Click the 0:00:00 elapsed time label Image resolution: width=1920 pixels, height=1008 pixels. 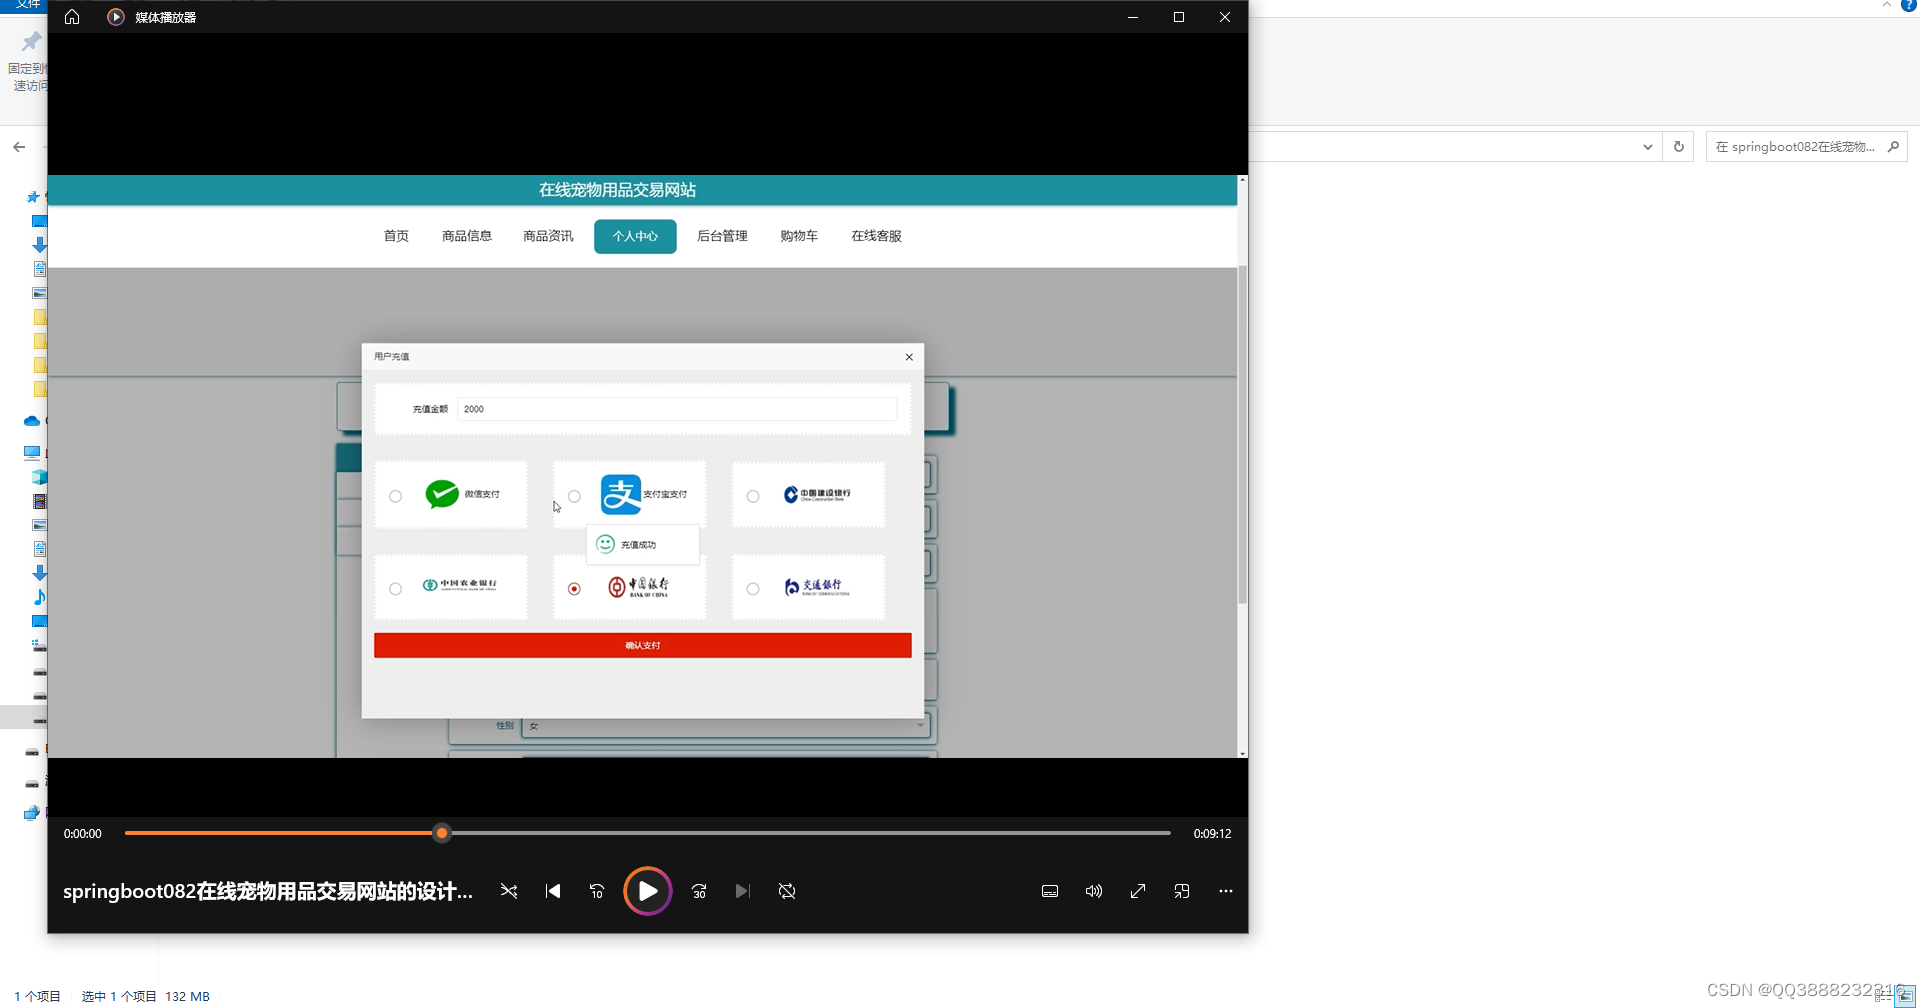tap(83, 834)
